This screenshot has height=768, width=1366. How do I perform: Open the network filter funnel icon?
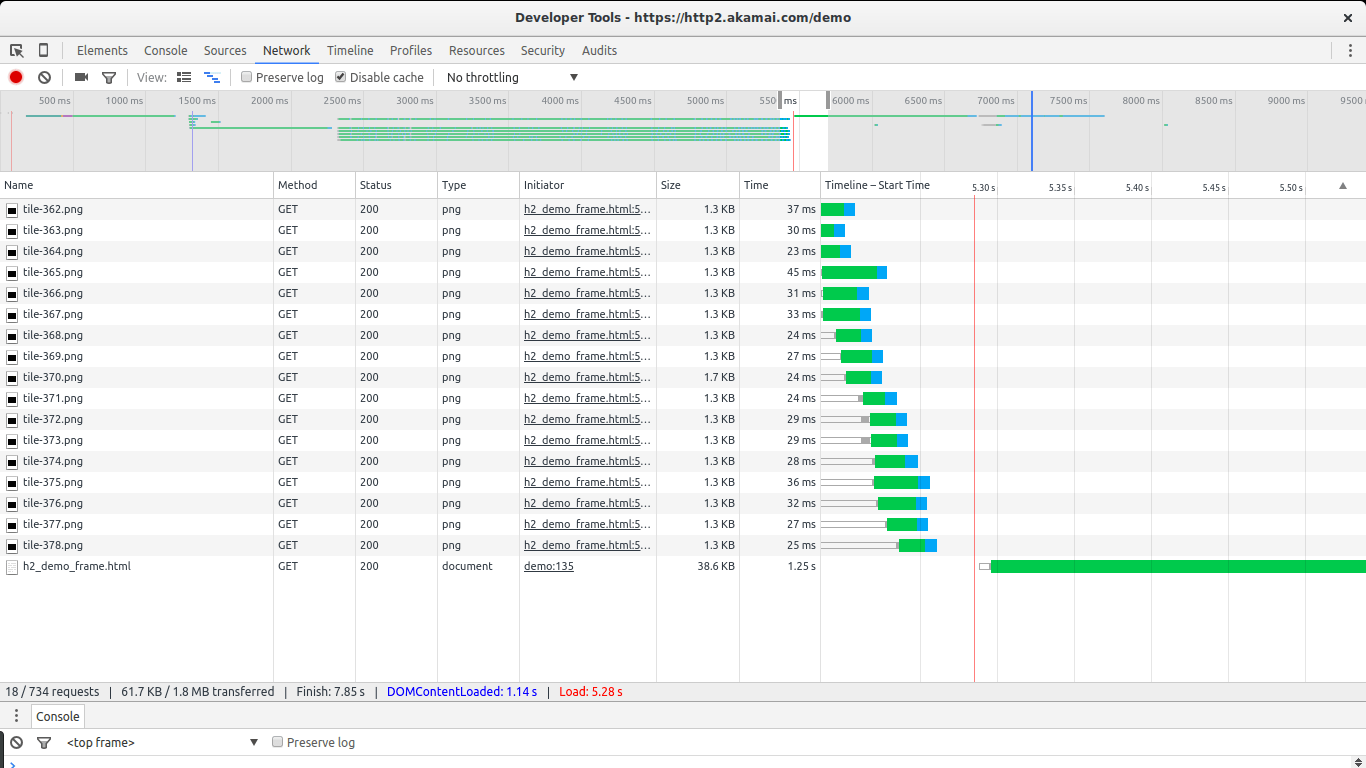(x=109, y=77)
